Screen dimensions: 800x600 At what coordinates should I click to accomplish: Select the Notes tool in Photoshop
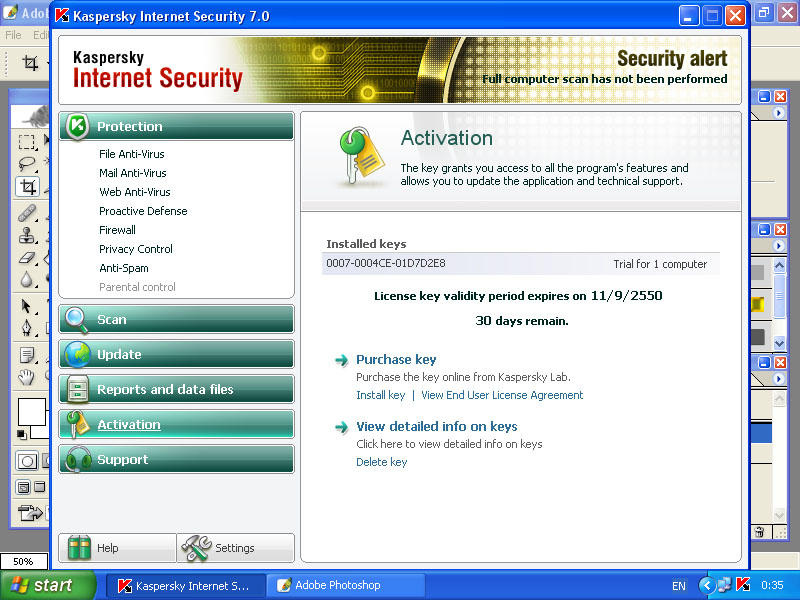27,355
